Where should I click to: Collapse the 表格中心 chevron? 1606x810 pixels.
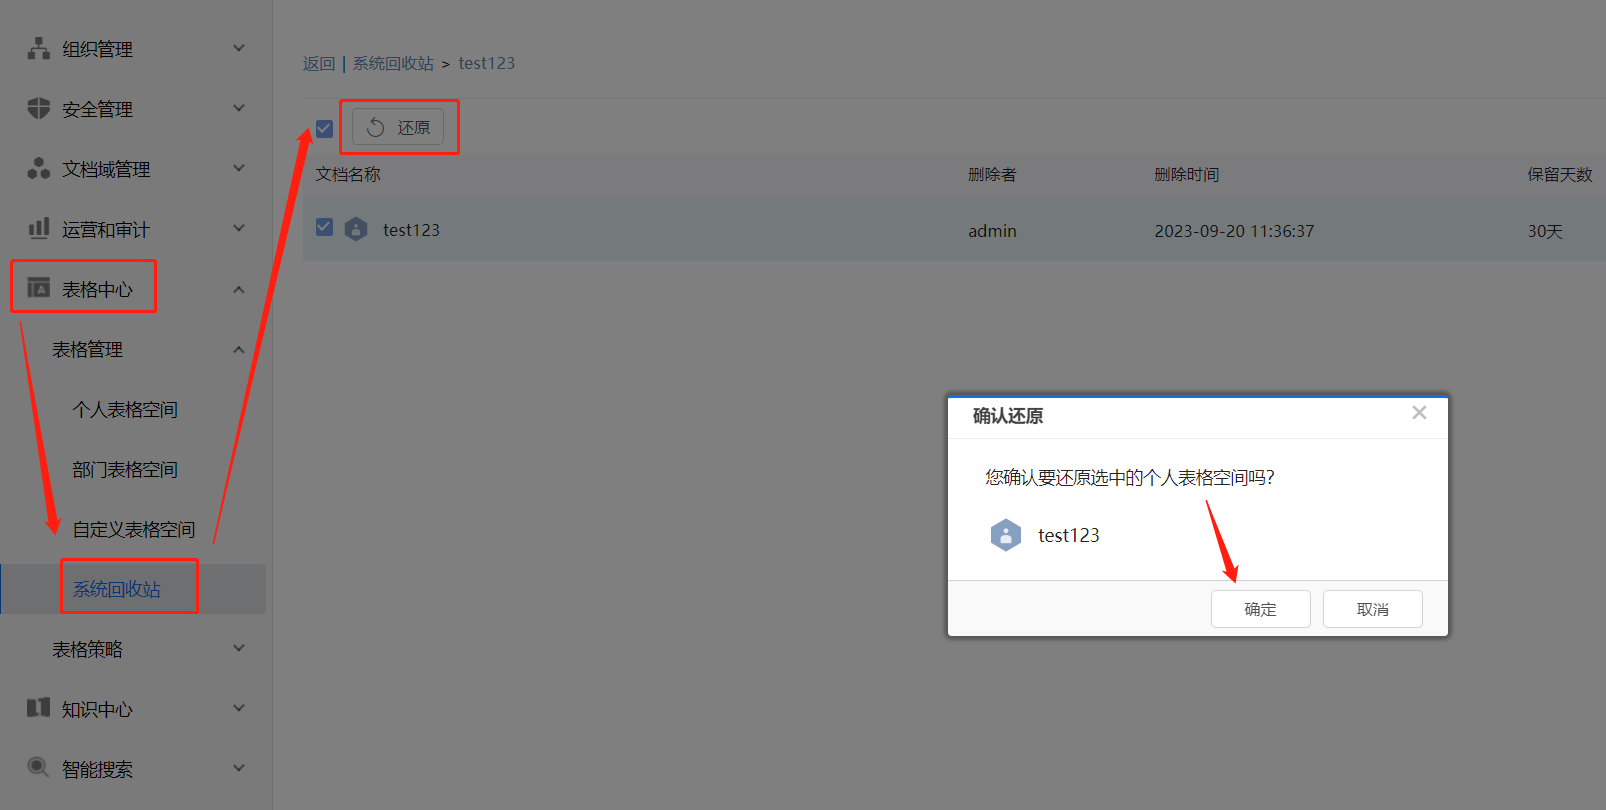(239, 290)
